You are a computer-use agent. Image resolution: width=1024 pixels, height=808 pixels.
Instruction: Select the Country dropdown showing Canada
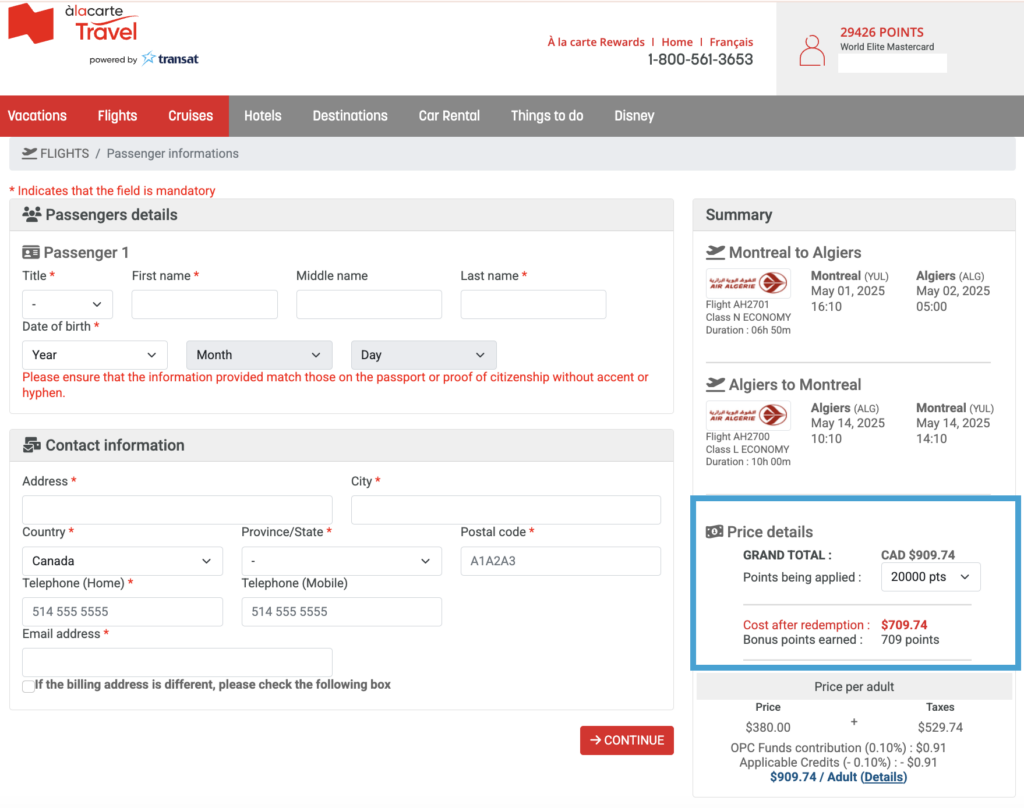(122, 561)
